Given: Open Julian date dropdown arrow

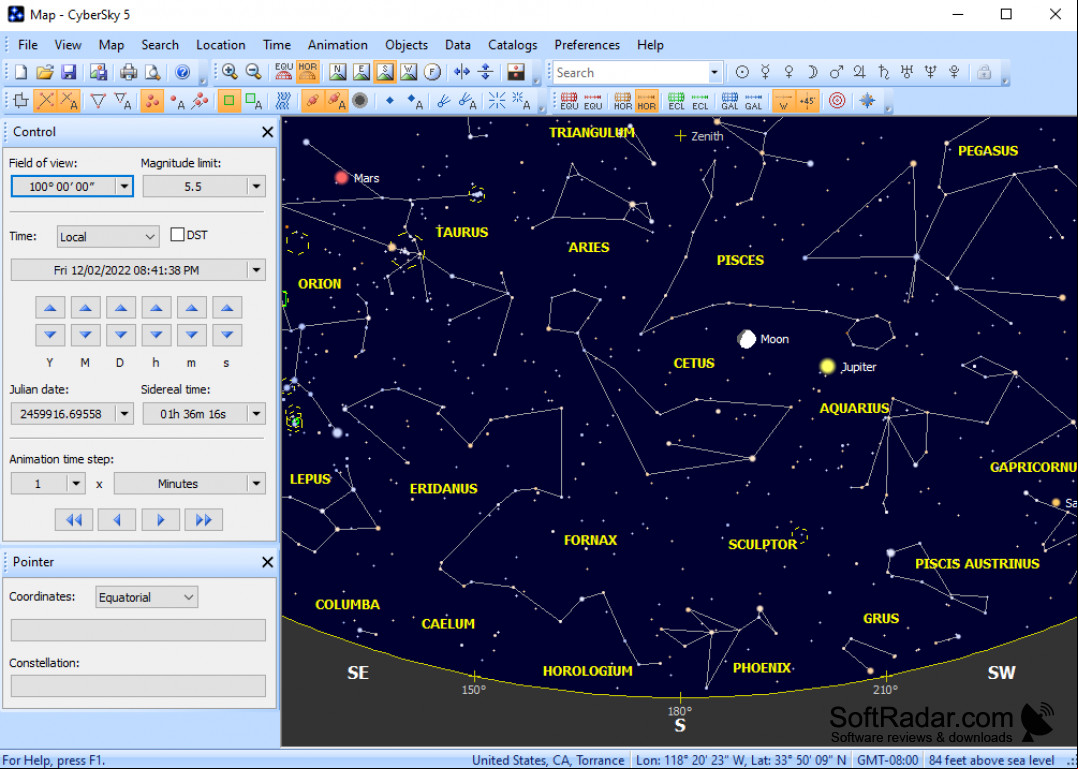Looking at the screenshot, I should point(124,414).
